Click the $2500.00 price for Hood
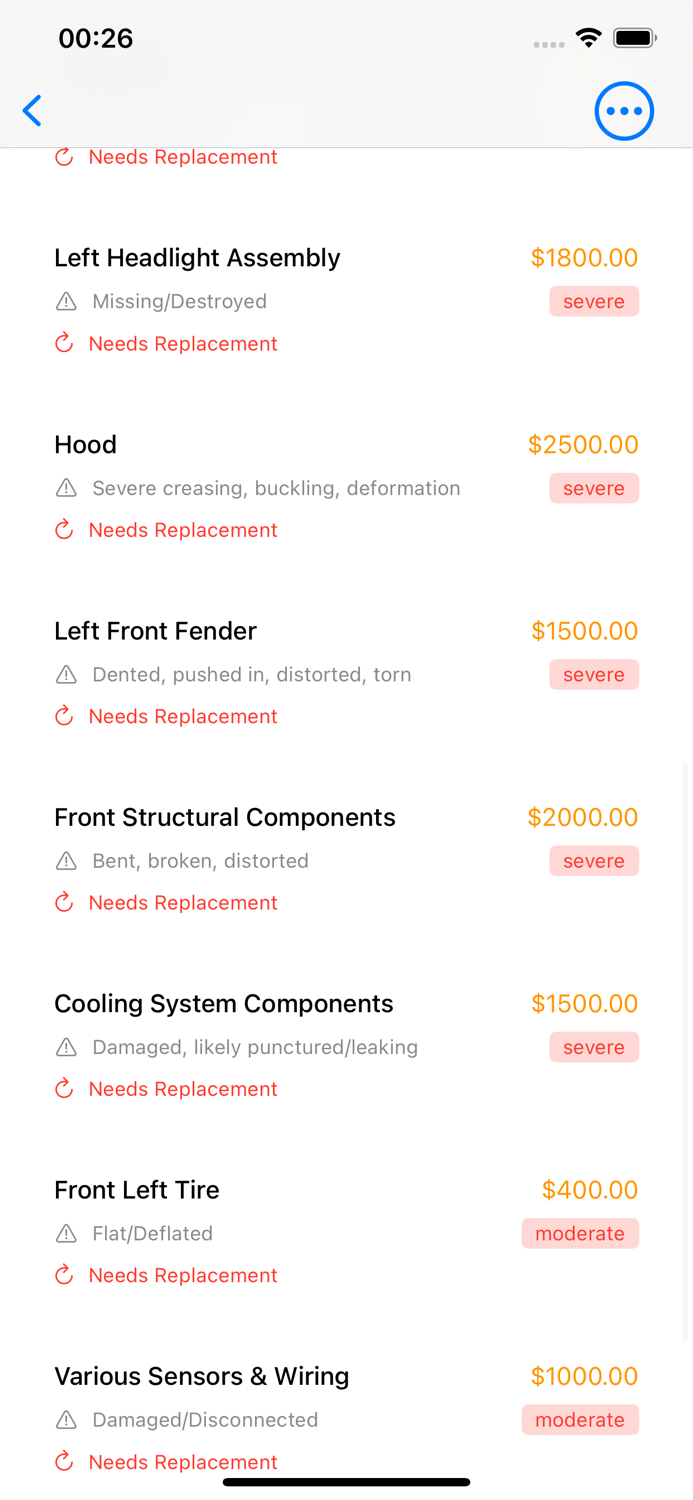The image size is (693, 1500). (583, 444)
